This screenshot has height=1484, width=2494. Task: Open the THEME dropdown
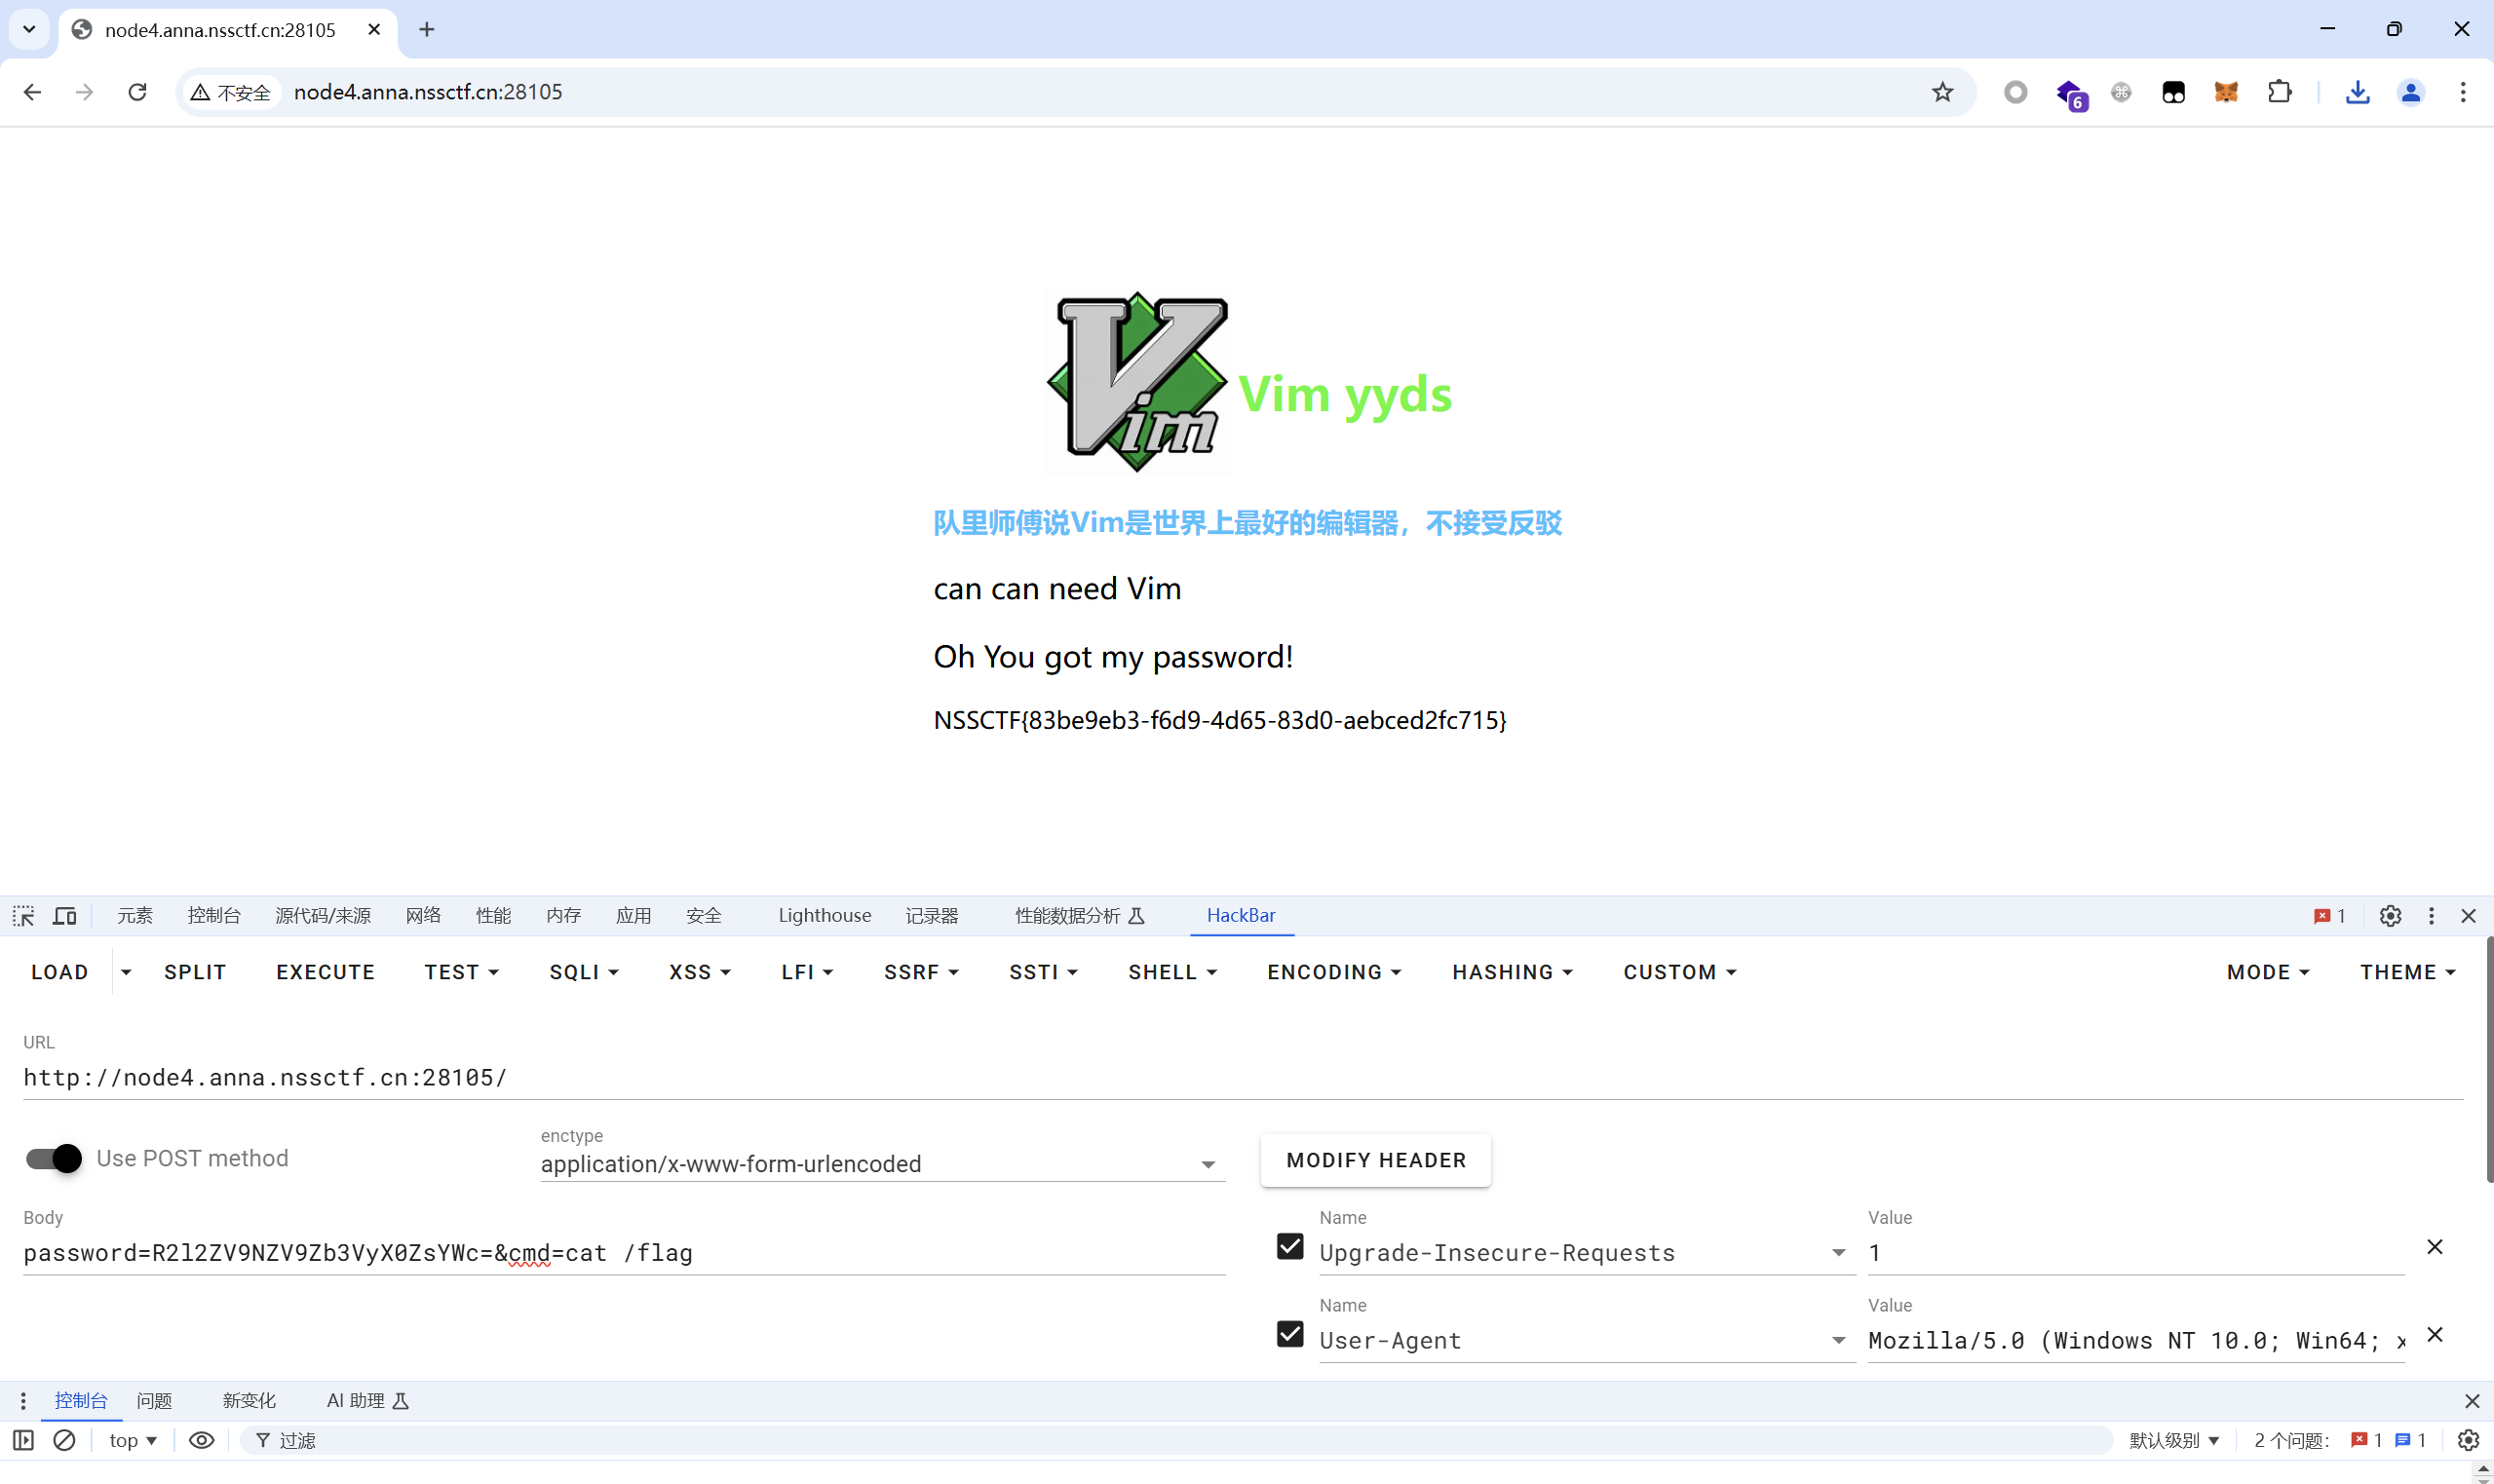click(2408, 972)
